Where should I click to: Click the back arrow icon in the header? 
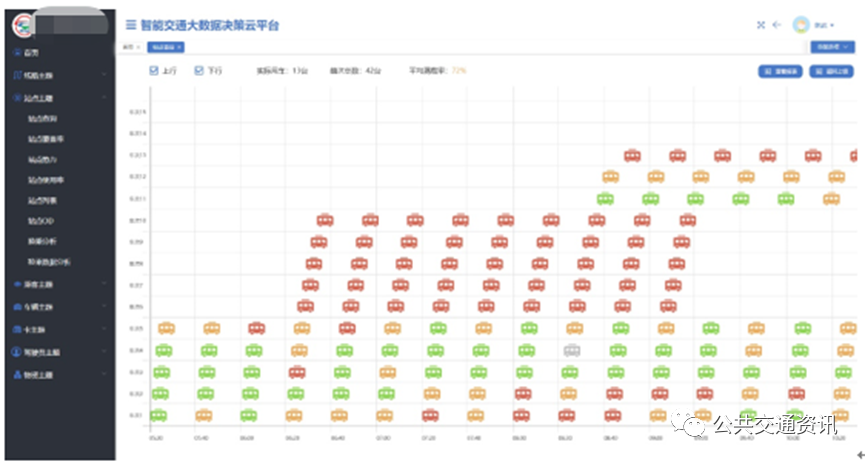point(776,25)
